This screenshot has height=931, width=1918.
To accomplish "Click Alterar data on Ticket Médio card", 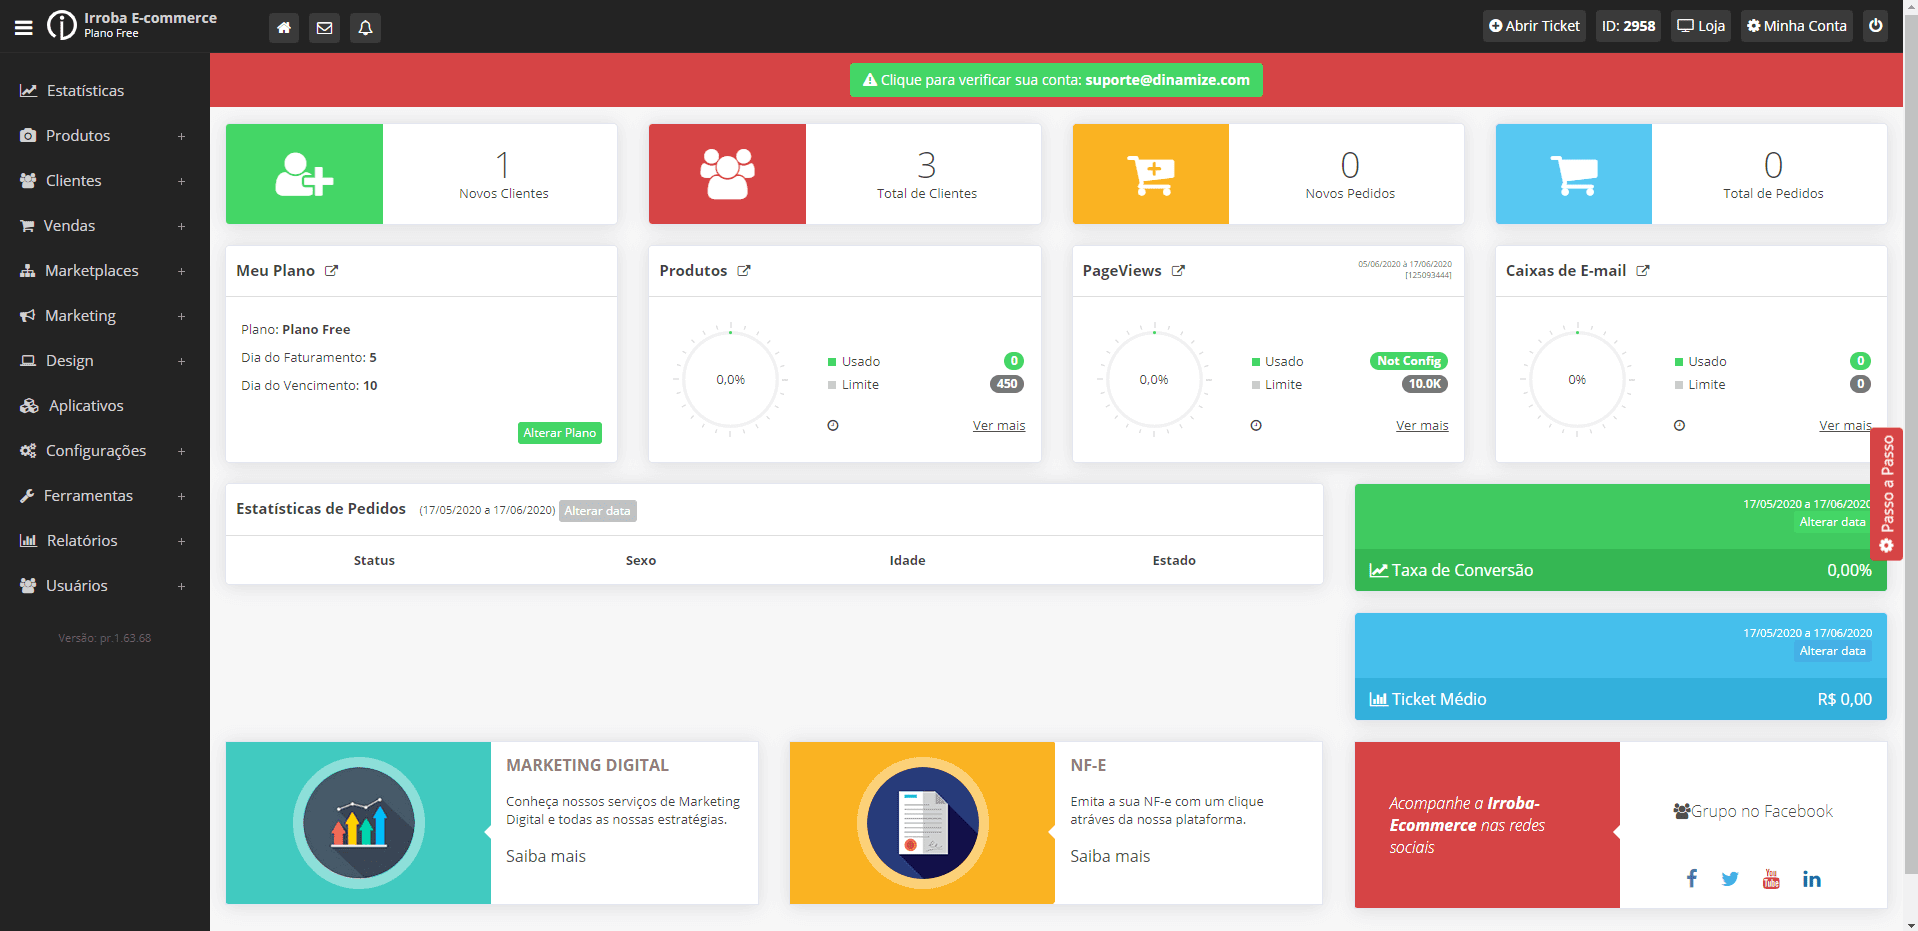I will pos(1832,651).
